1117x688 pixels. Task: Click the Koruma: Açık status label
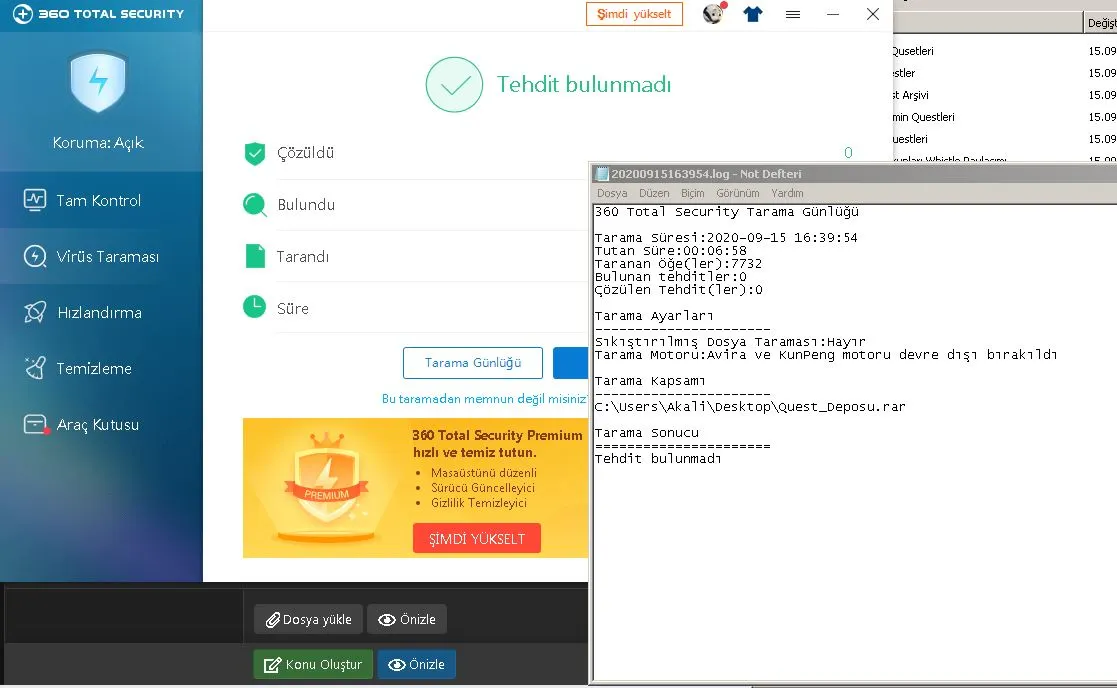point(98,143)
